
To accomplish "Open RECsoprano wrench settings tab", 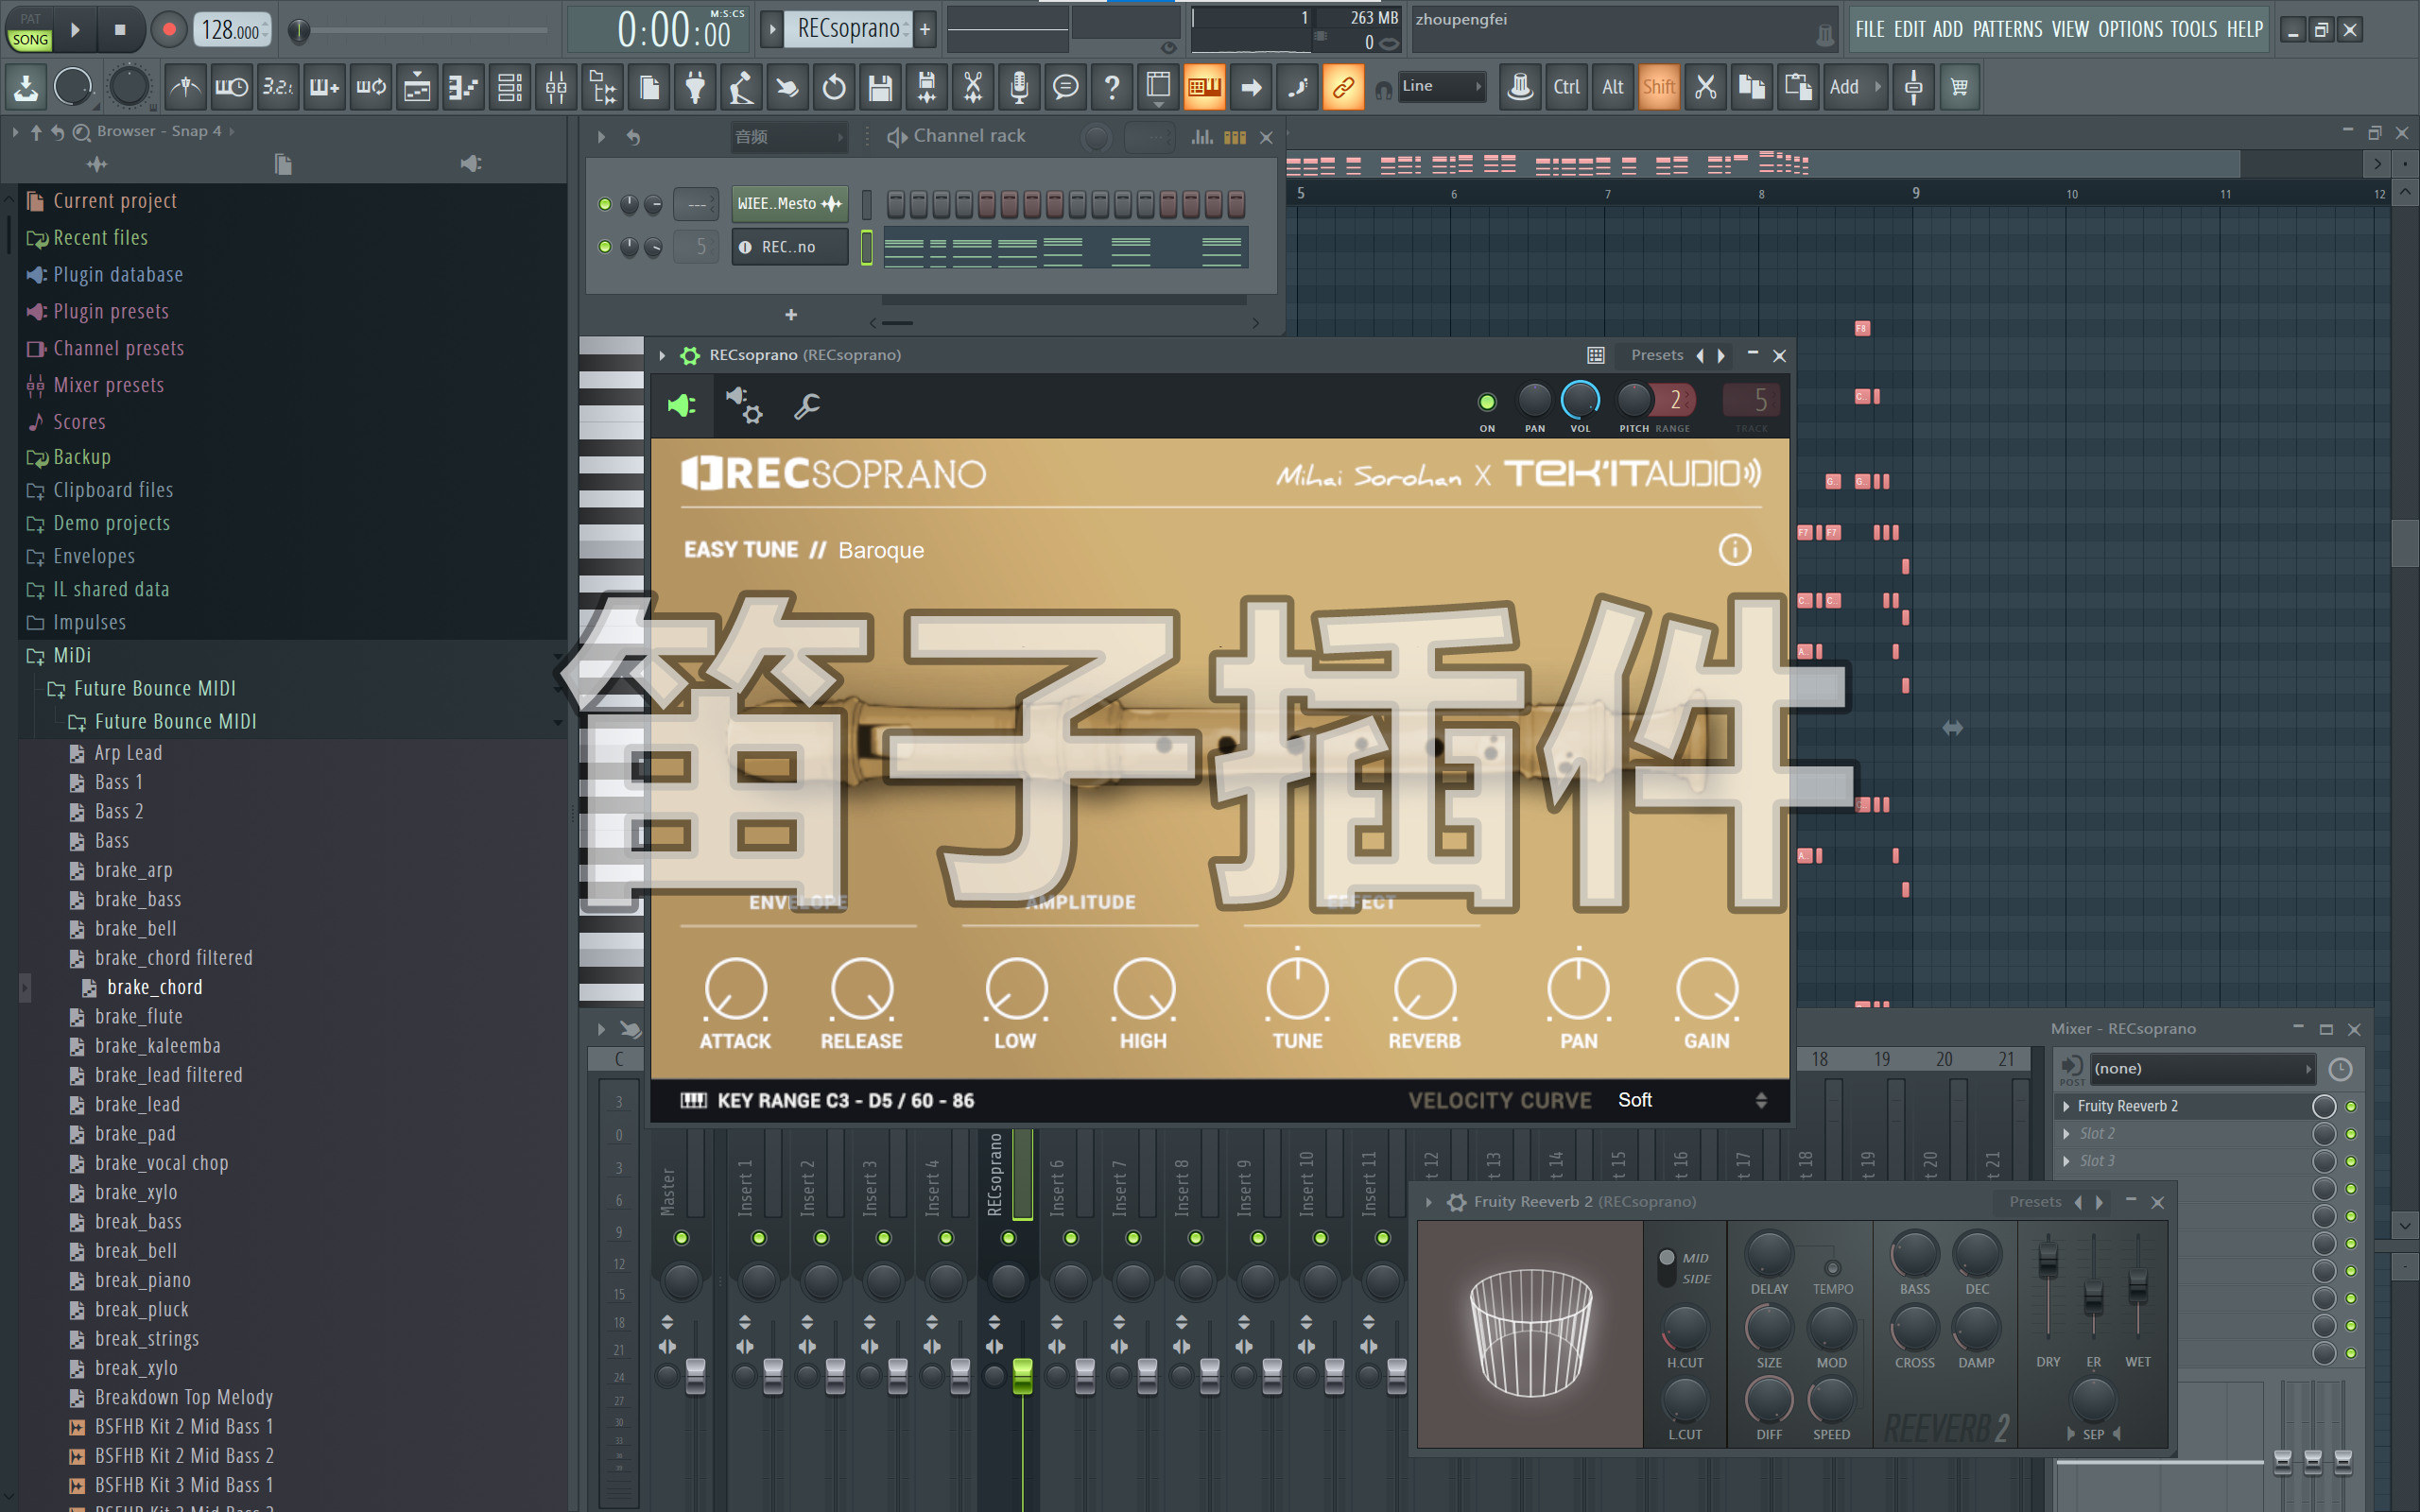I will 806,405.
